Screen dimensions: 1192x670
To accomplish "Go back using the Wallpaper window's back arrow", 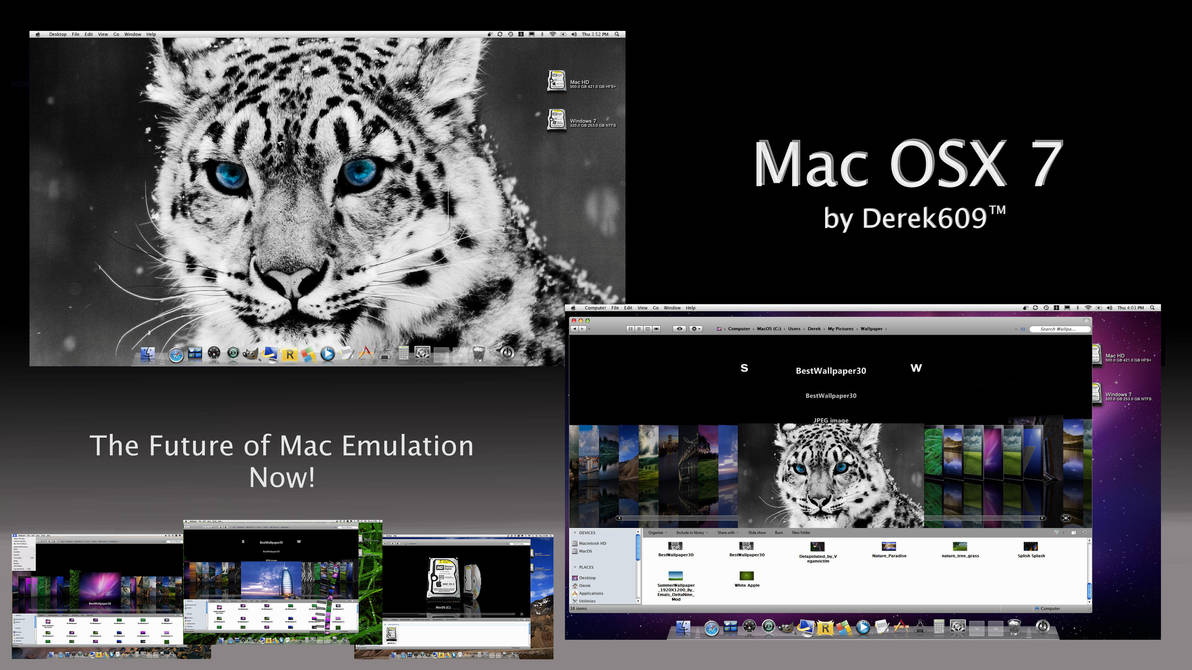I will tap(575, 329).
